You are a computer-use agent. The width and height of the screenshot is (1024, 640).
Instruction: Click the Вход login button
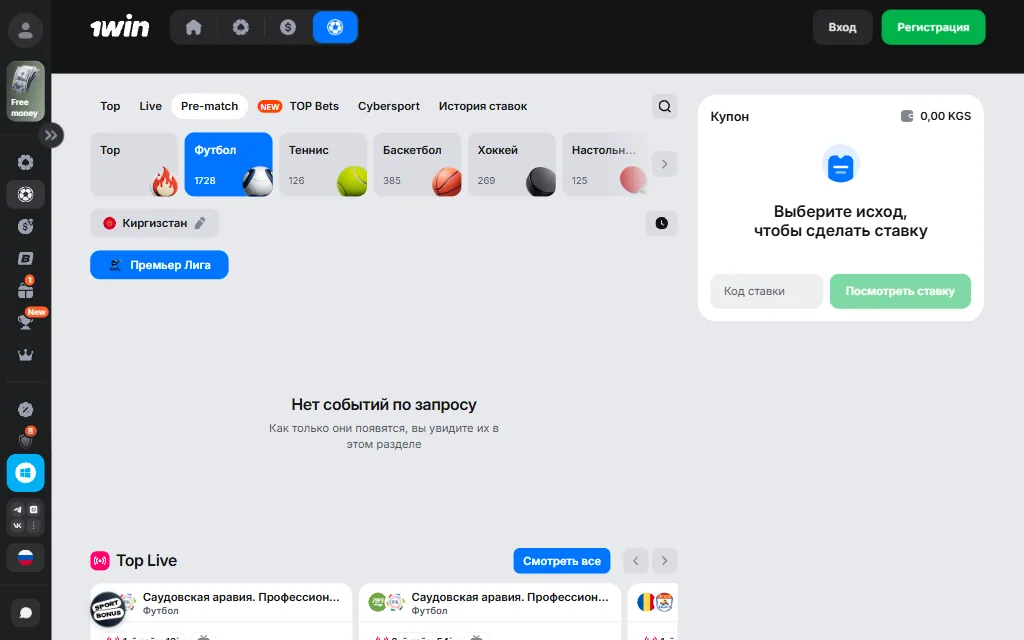tap(842, 27)
